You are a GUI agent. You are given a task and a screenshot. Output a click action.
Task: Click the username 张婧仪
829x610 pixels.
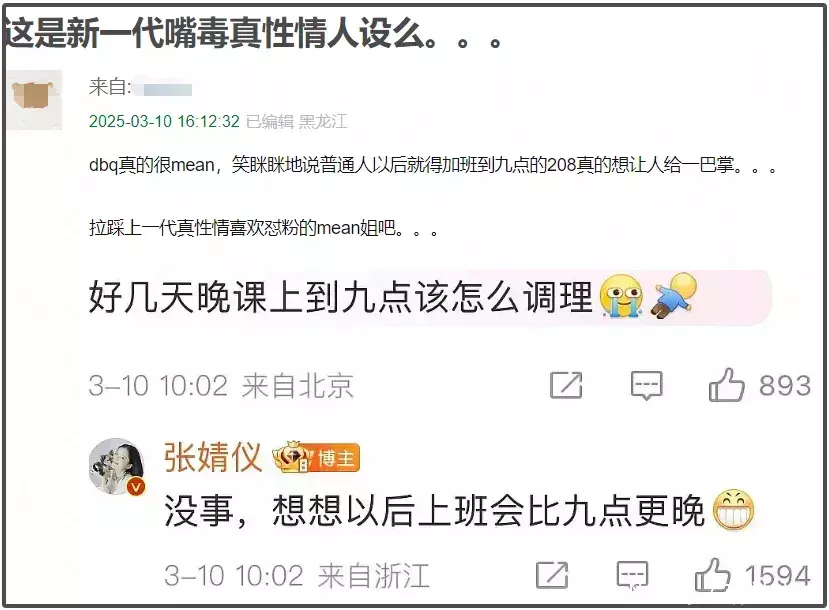[213, 457]
